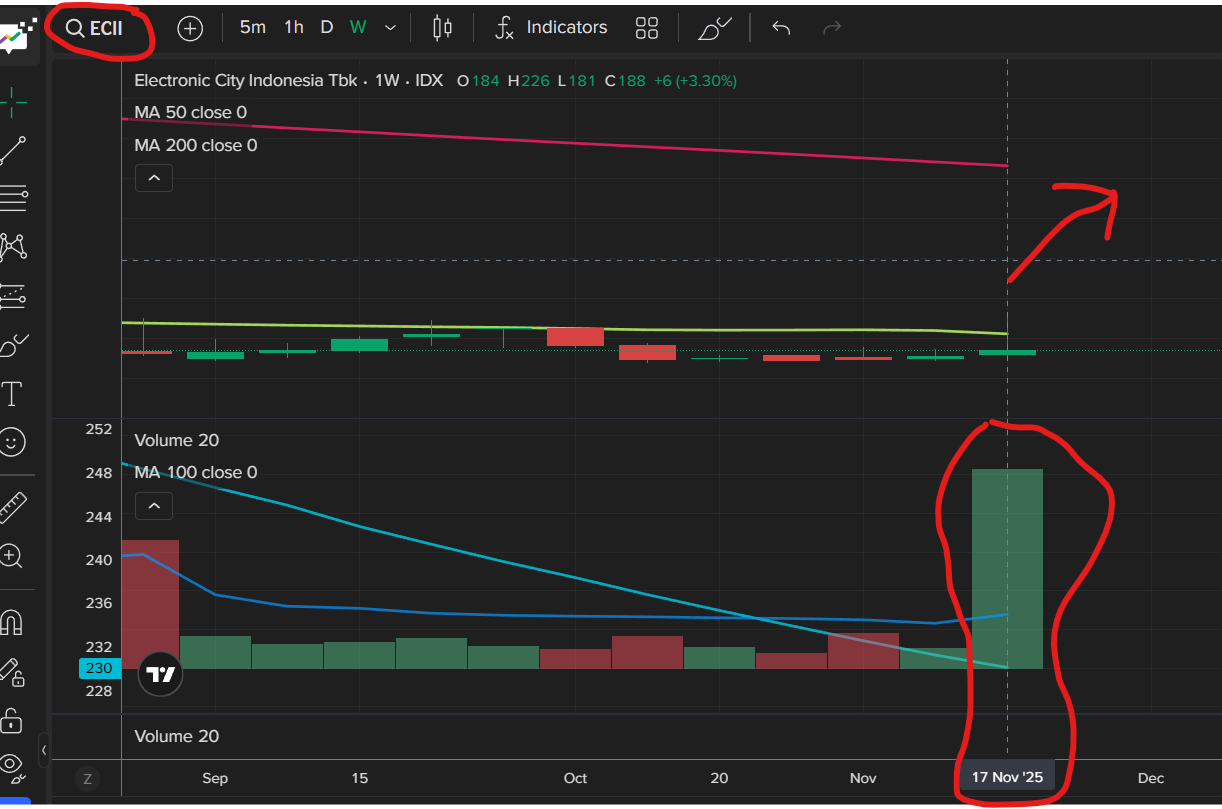1222x809 pixels.
Task: Toggle stay in drawing mode
Action: point(12,672)
